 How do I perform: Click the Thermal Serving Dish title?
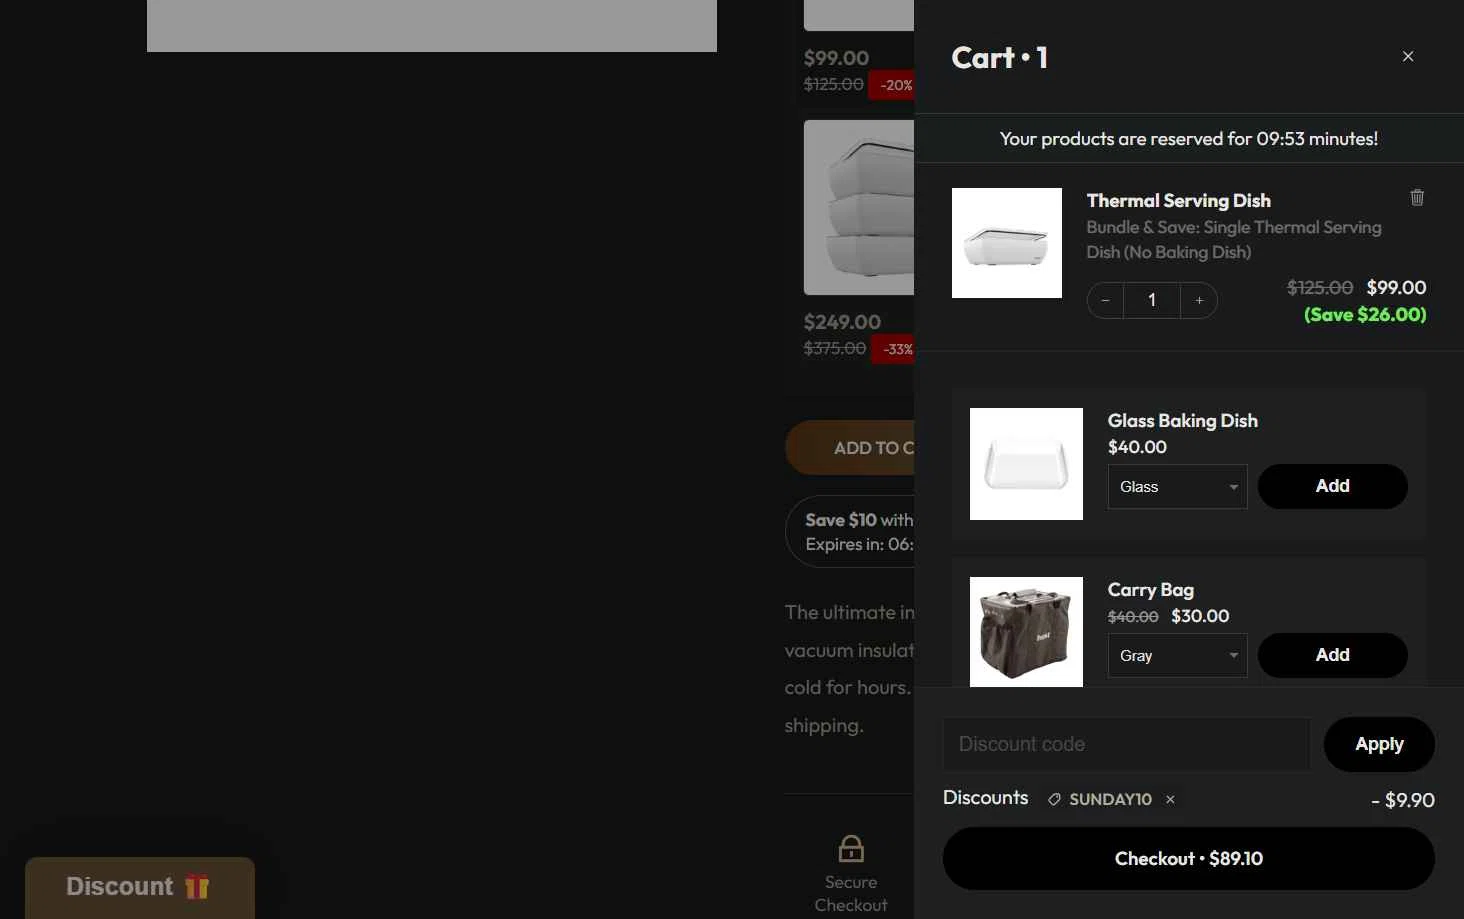(1178, 201)
